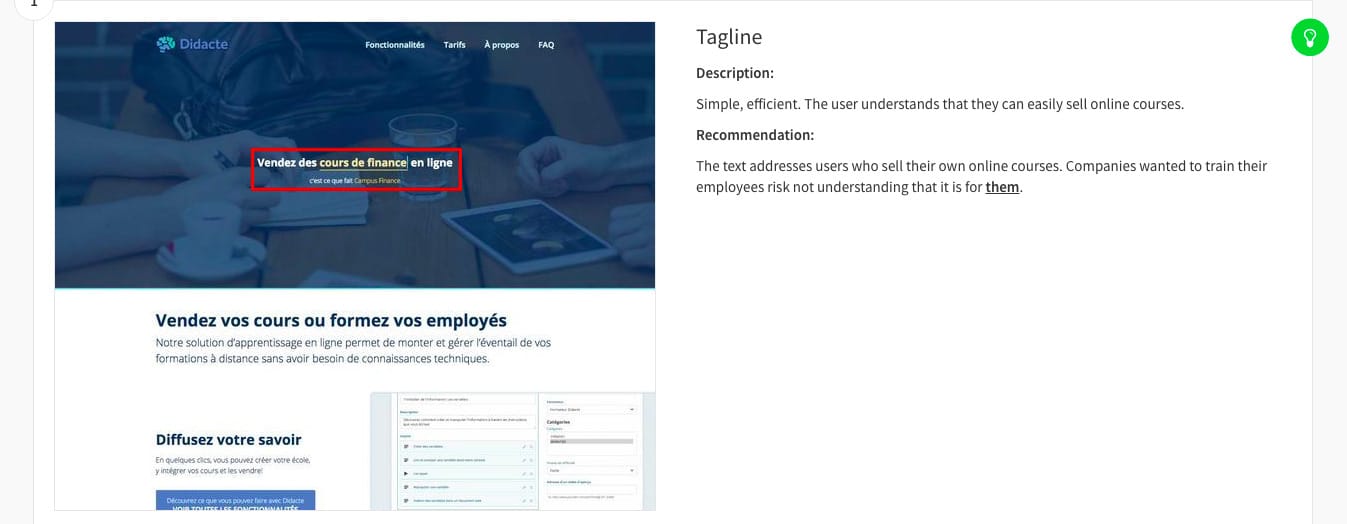Open the Fonctionnalités menu item
Image resolution: width=1347 pixels, height=524 pixels.
(394, 45)
